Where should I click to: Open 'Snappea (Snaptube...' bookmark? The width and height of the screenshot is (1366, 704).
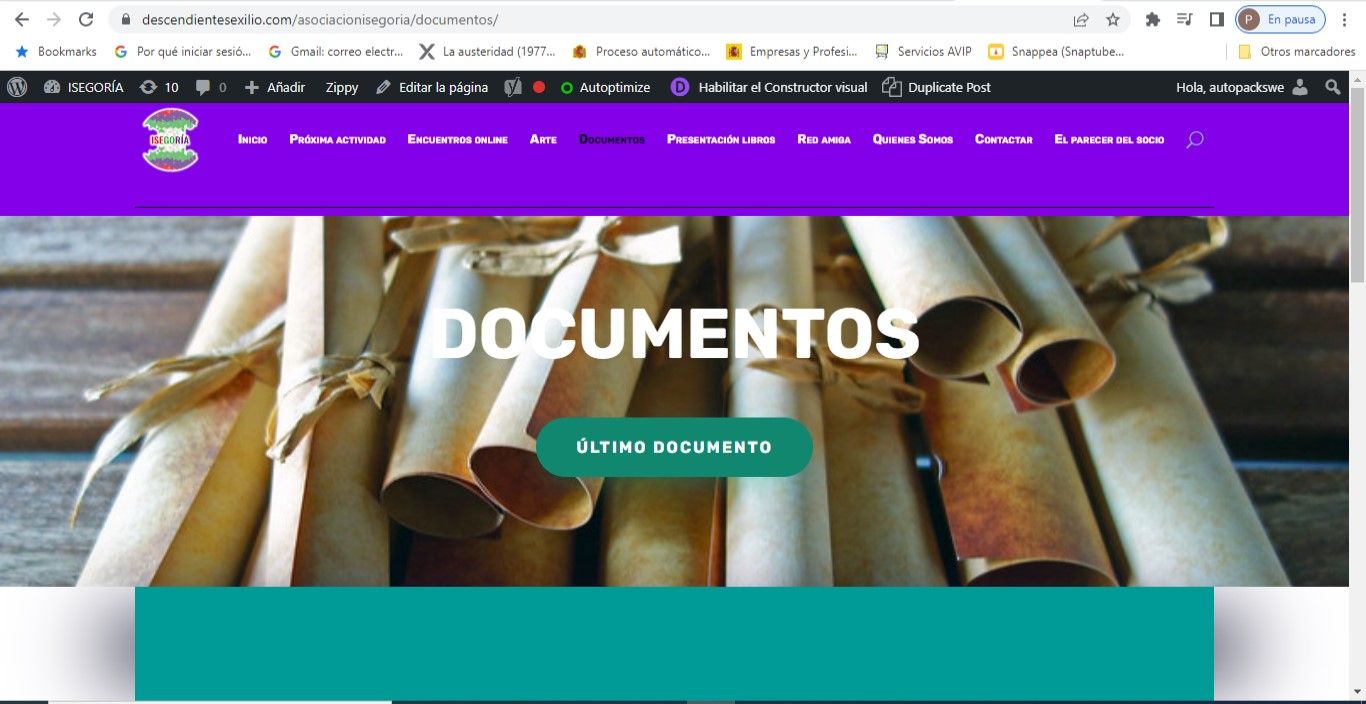(x=1056, y=51)
